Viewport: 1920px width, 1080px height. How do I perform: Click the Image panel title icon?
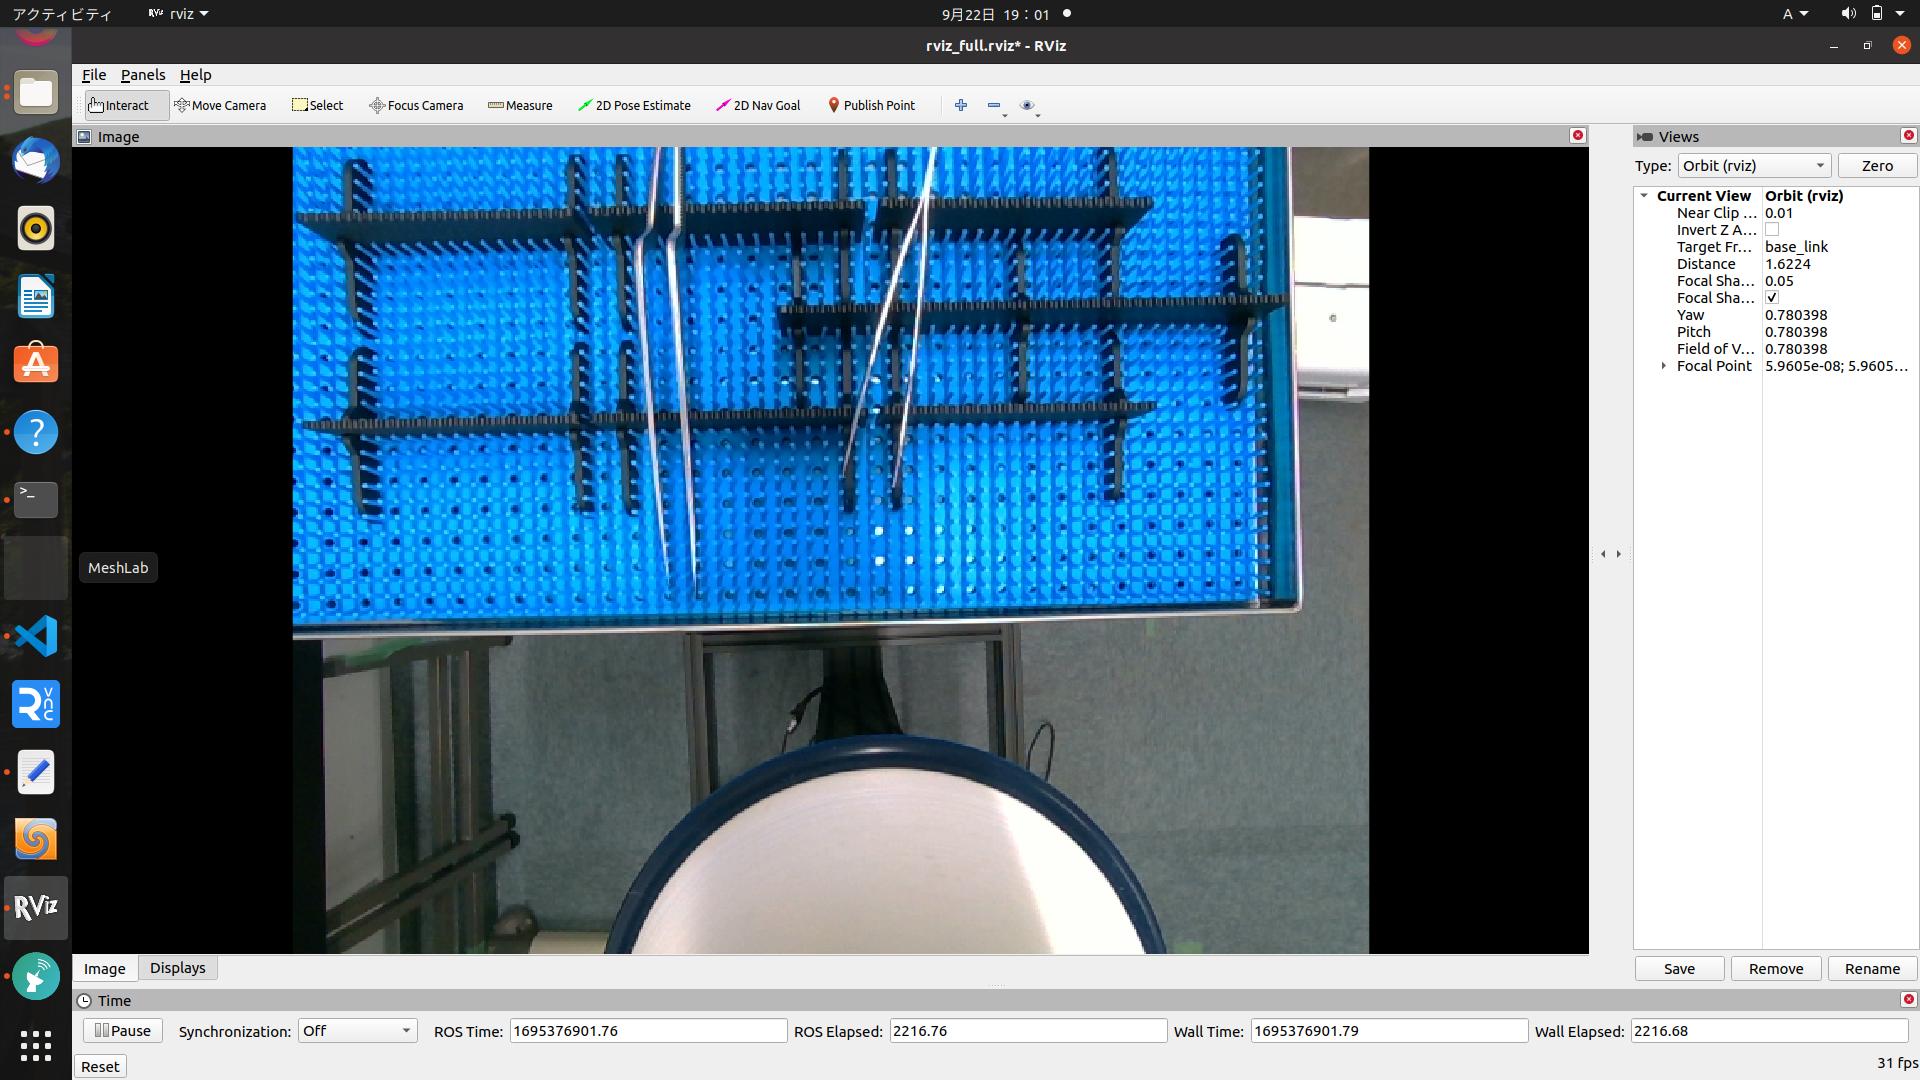84,136
